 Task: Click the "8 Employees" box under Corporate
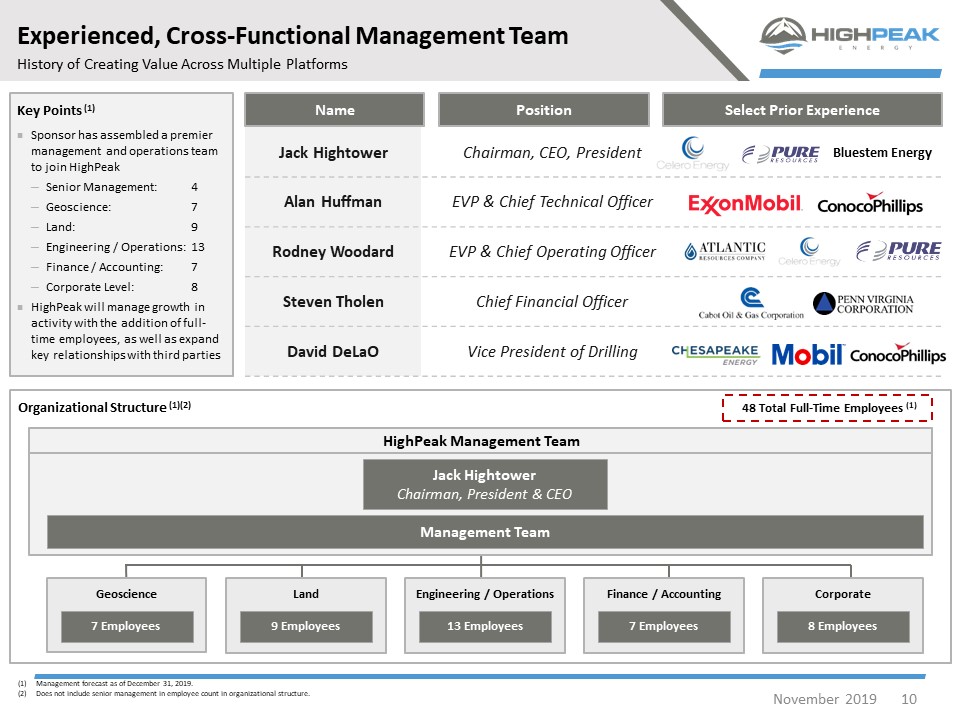click(x=843, y=626)
